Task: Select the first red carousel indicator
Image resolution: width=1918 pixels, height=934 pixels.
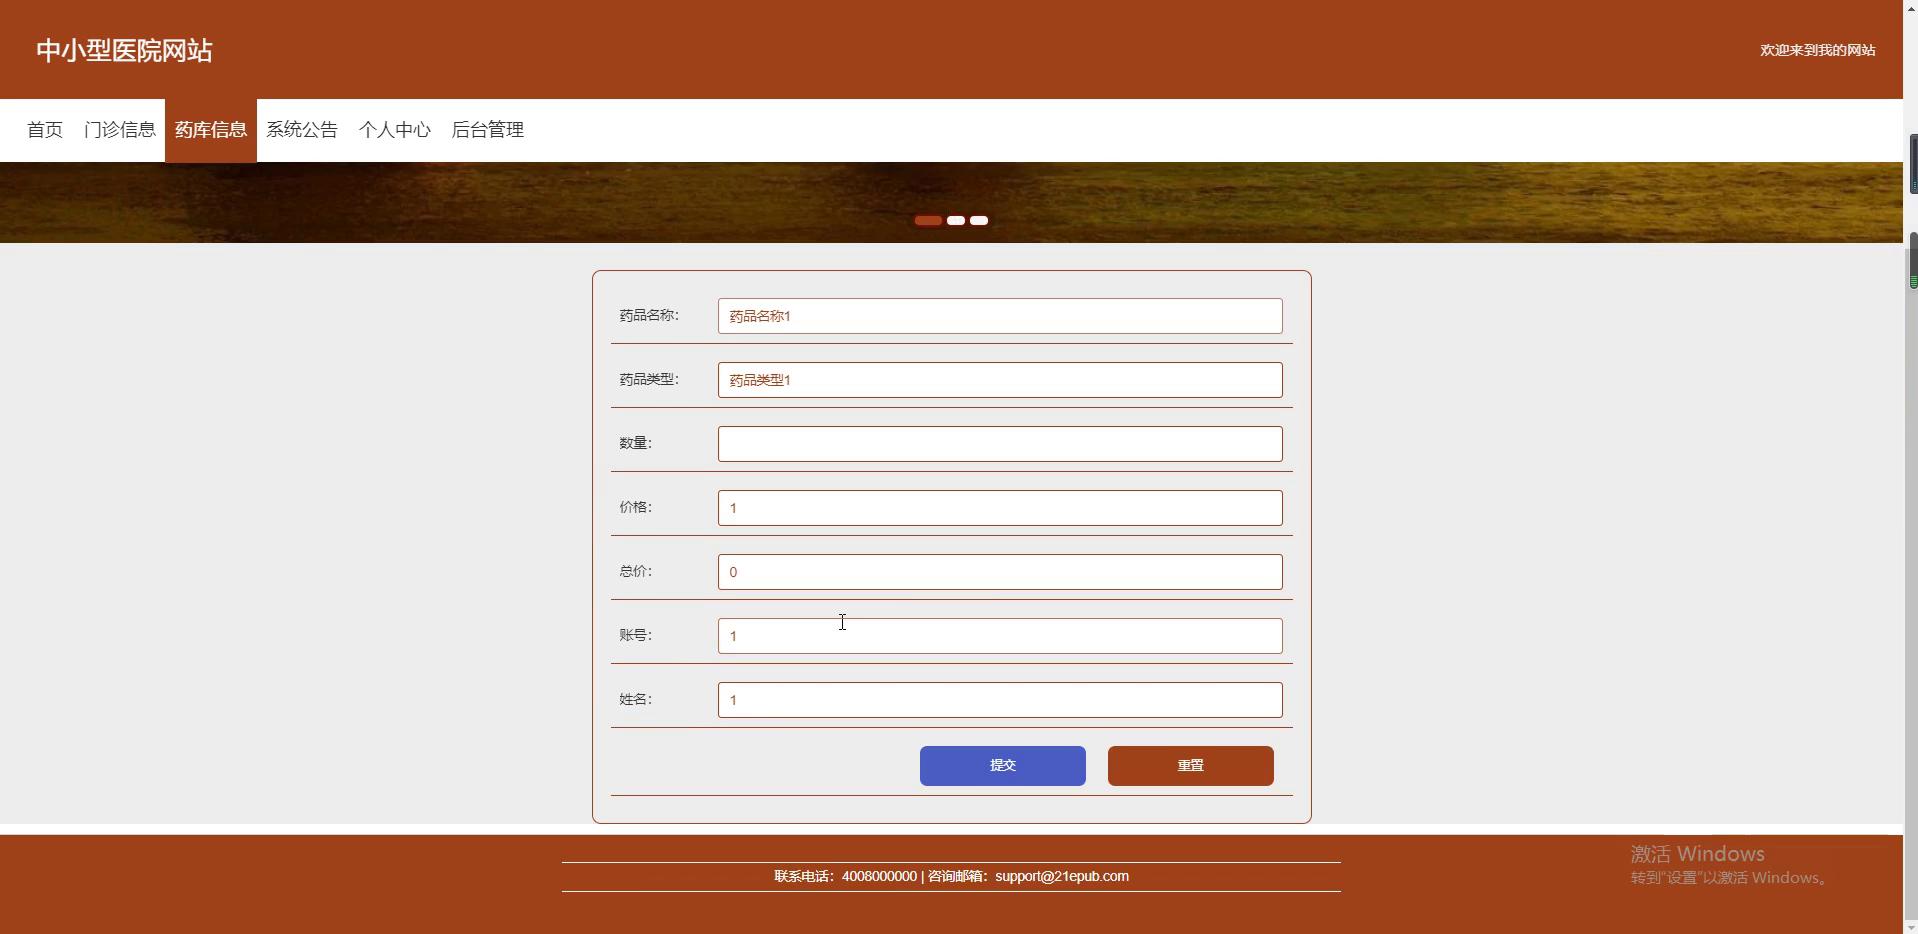Action: click(928, 221)
